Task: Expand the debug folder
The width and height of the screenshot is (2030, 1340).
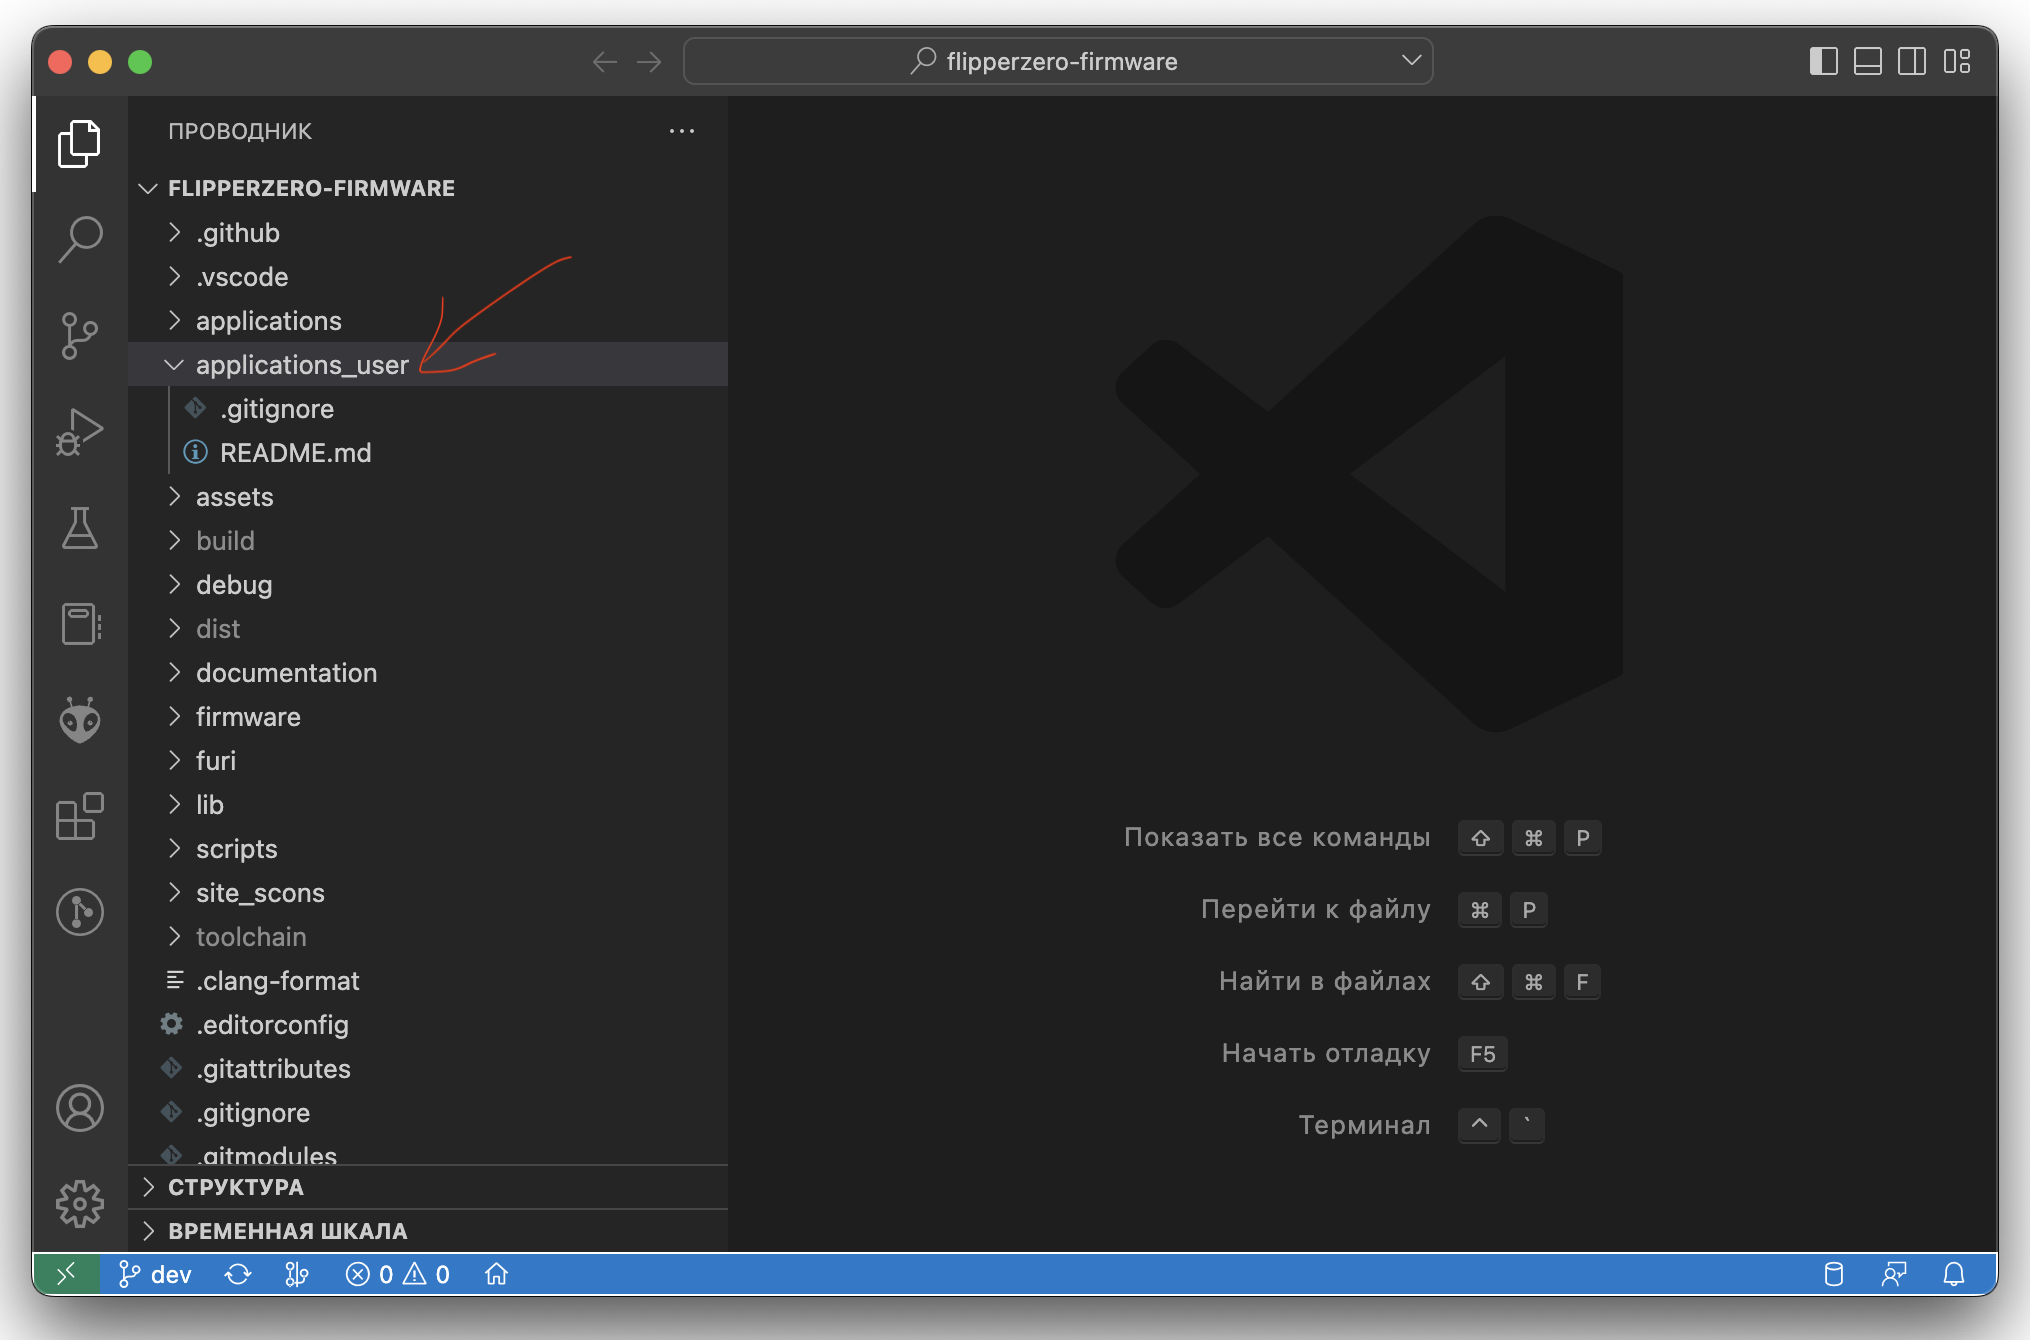Action: pos(428,584)
